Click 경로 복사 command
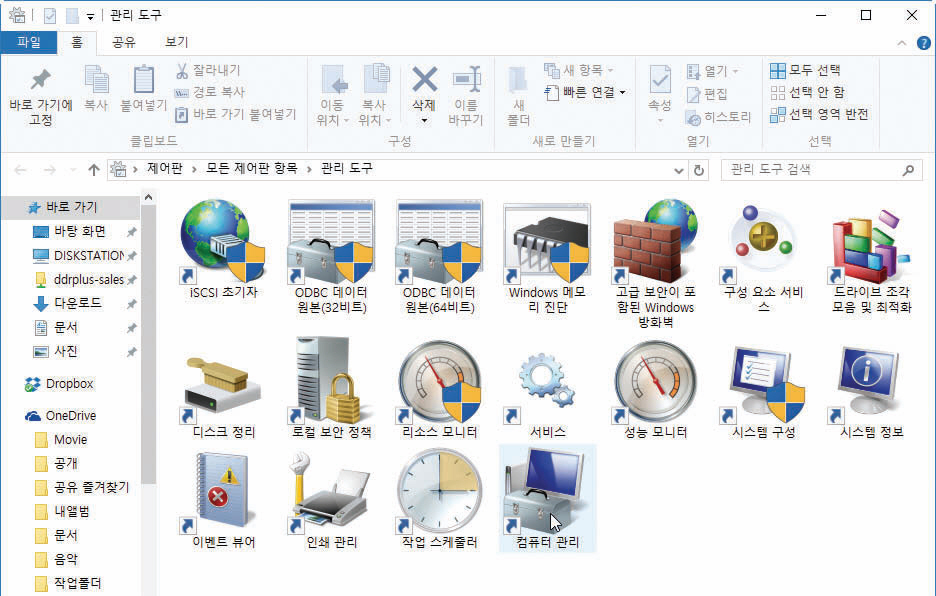This screenshot has height=596, width=936. tap(210, 92)
